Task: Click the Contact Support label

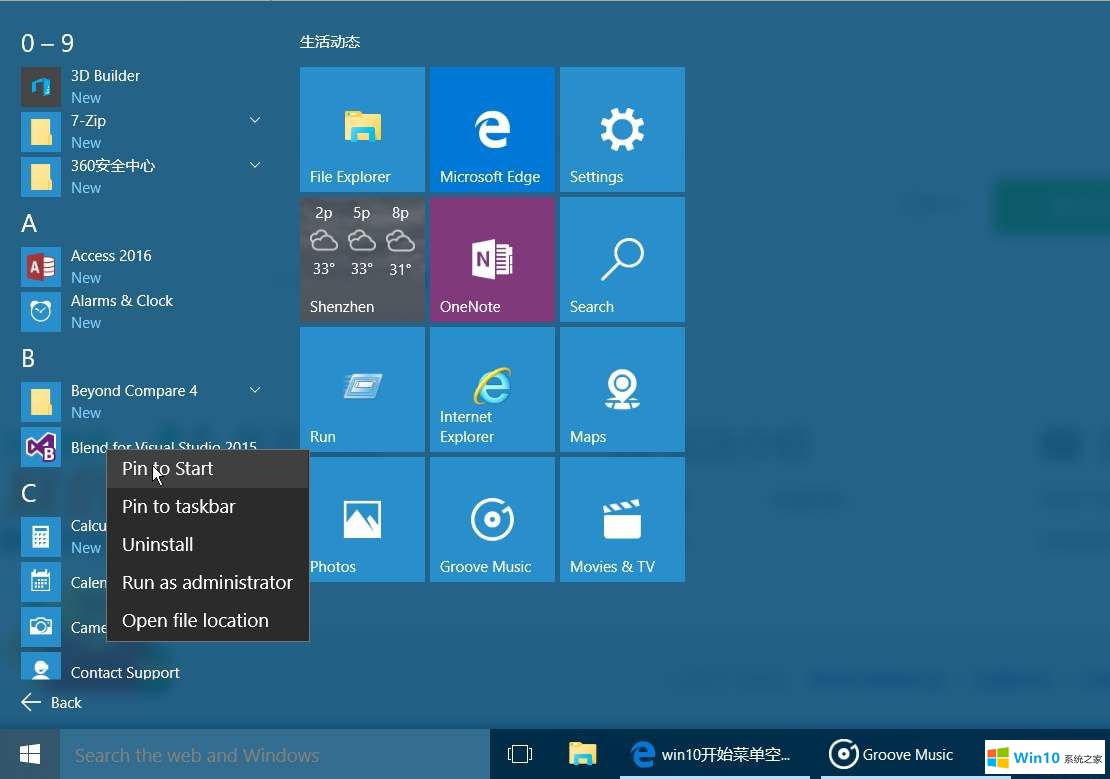Action: [125, 673]
